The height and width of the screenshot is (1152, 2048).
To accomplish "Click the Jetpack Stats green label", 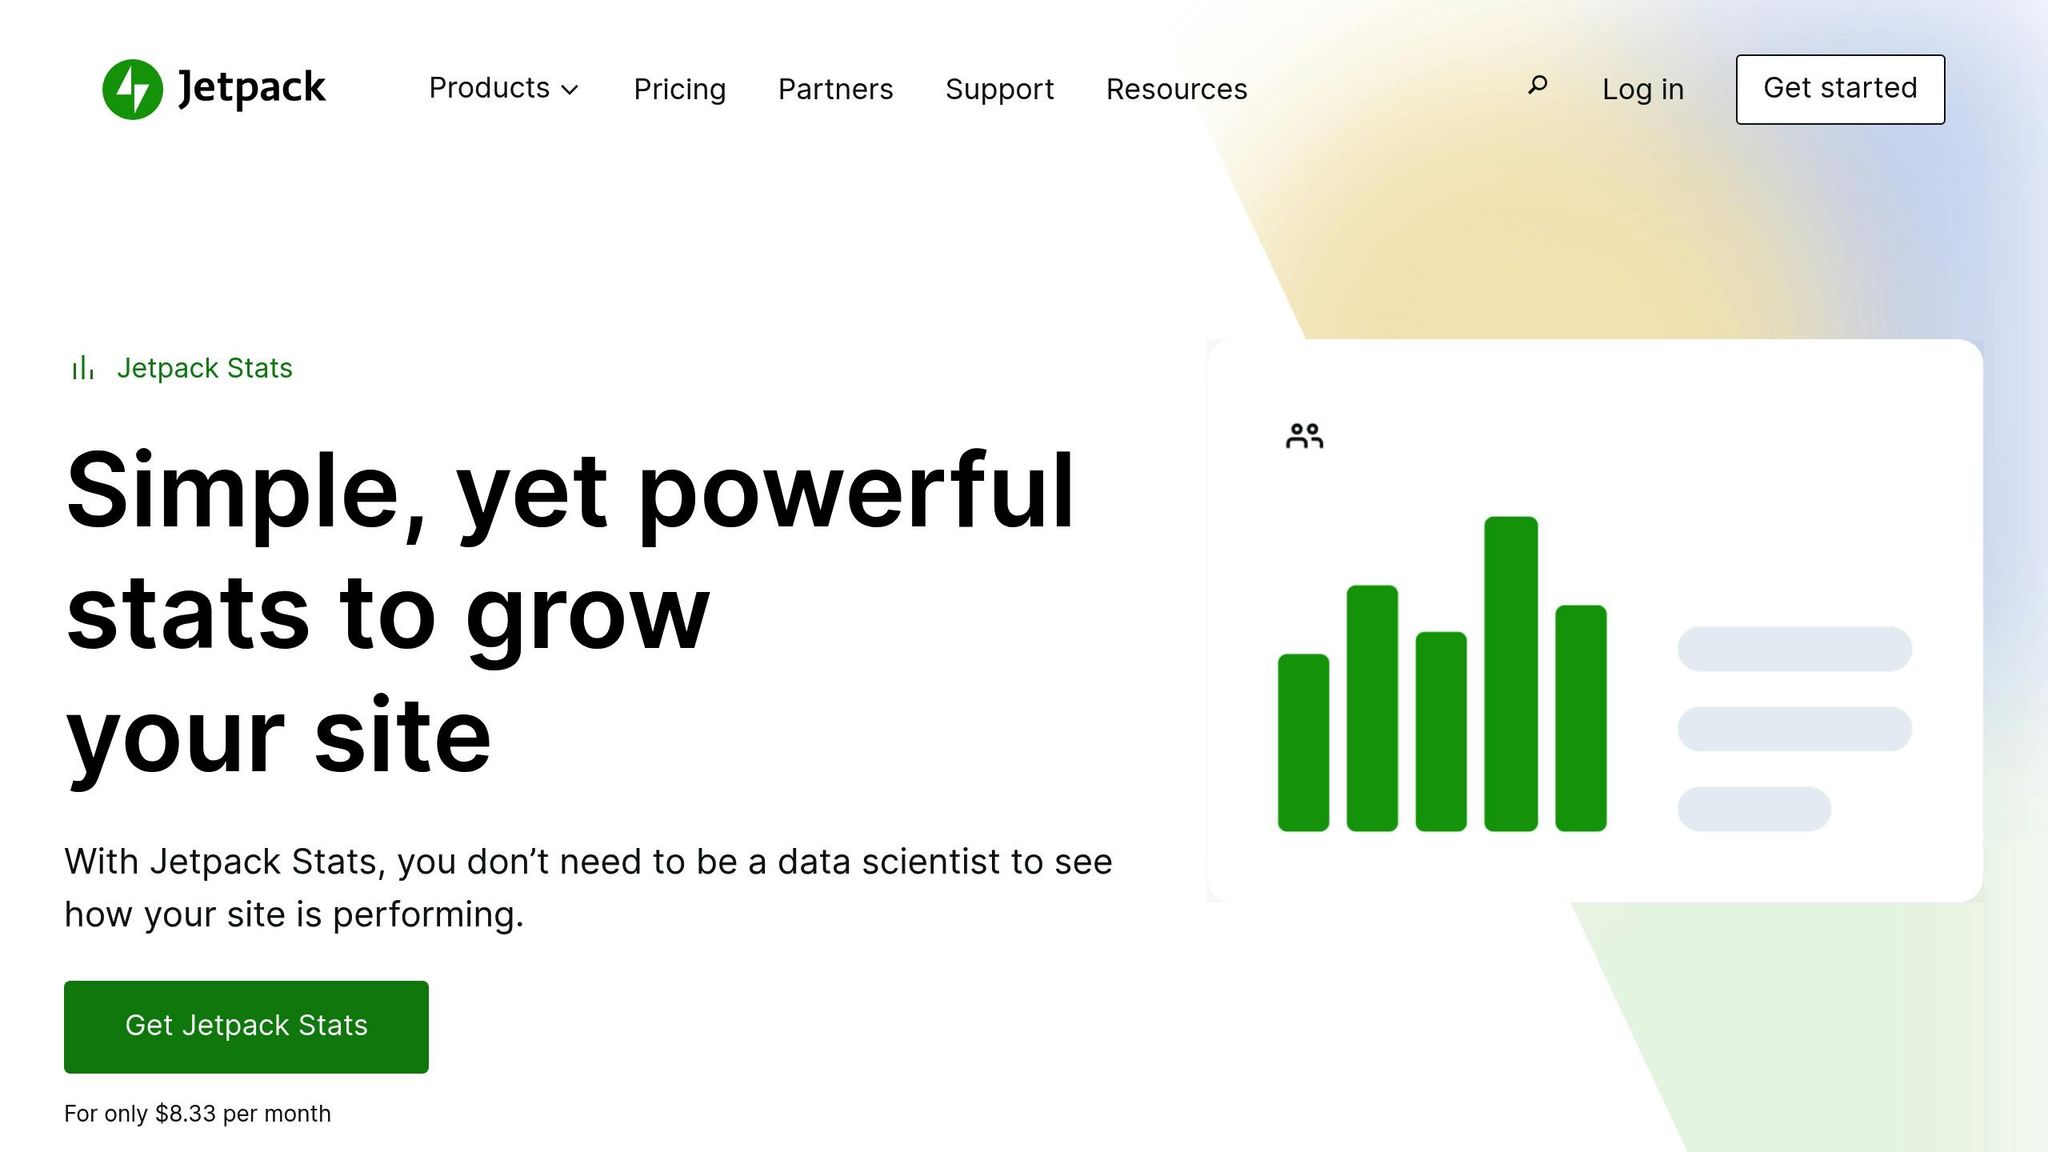I will tap(204, 368).
